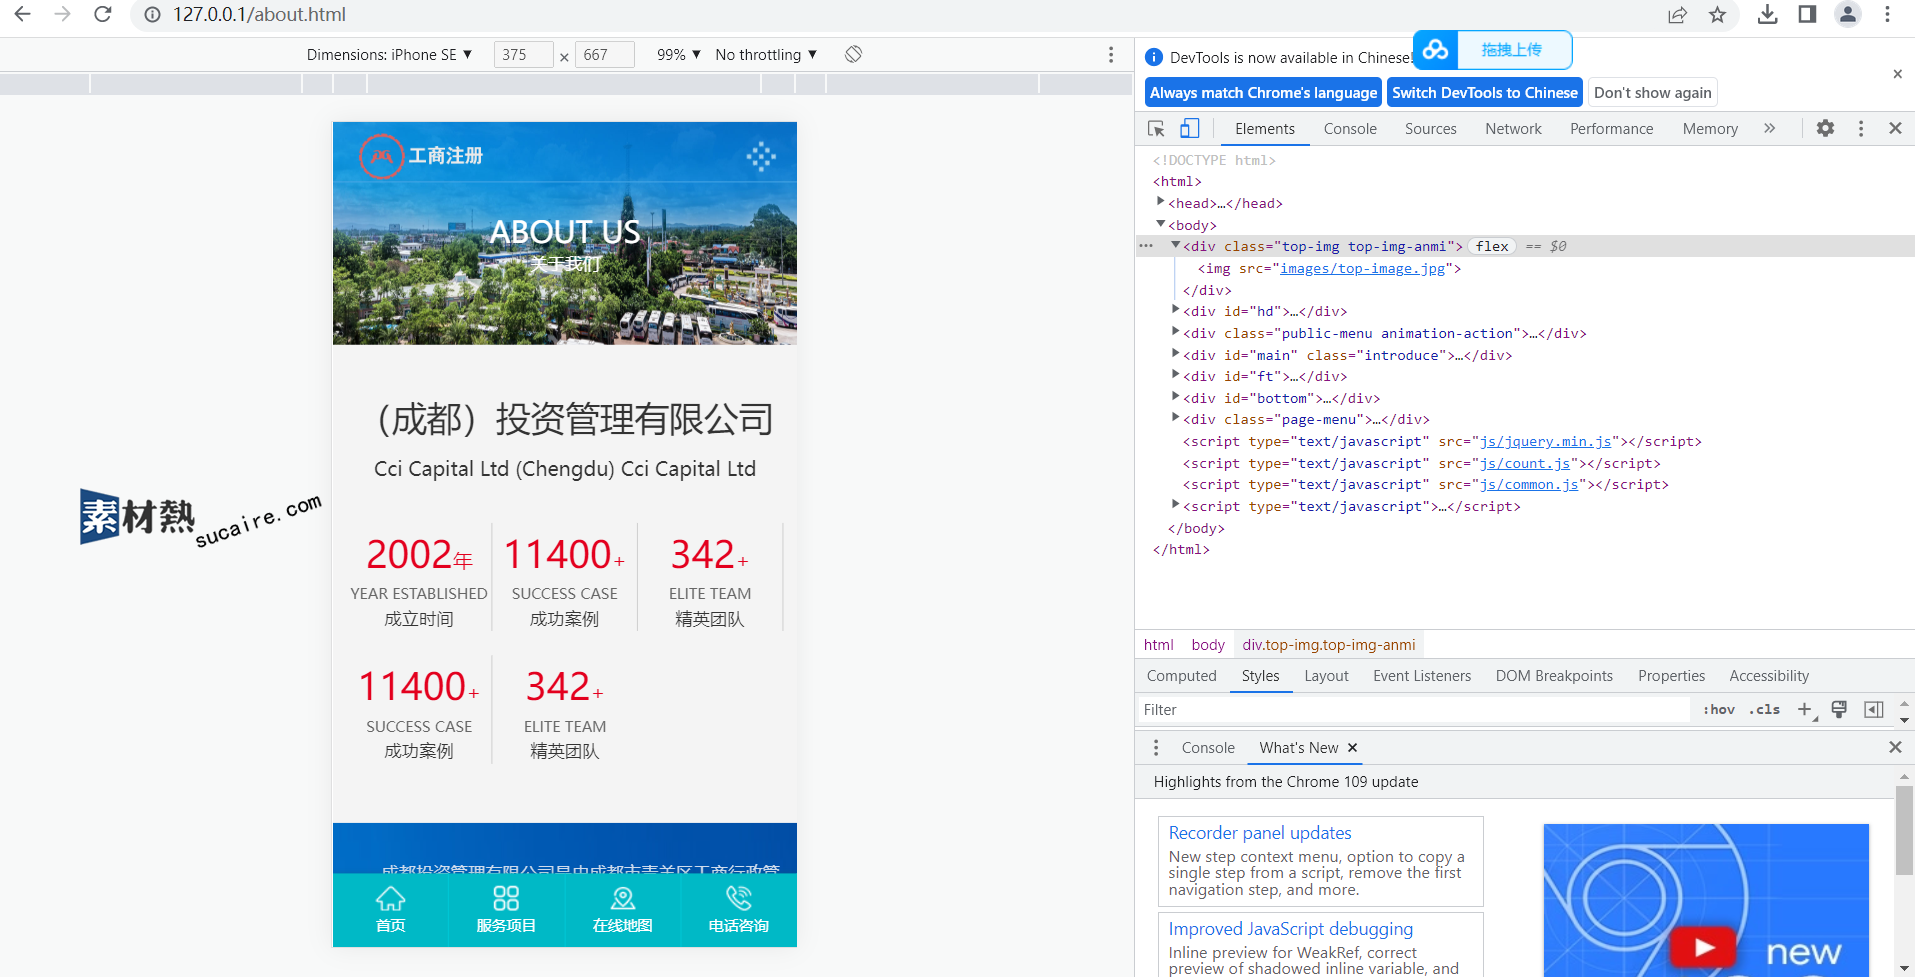1915x977 pixels.
Task: Tap the 首页 home icon
Action: click(x=390, y=898)
